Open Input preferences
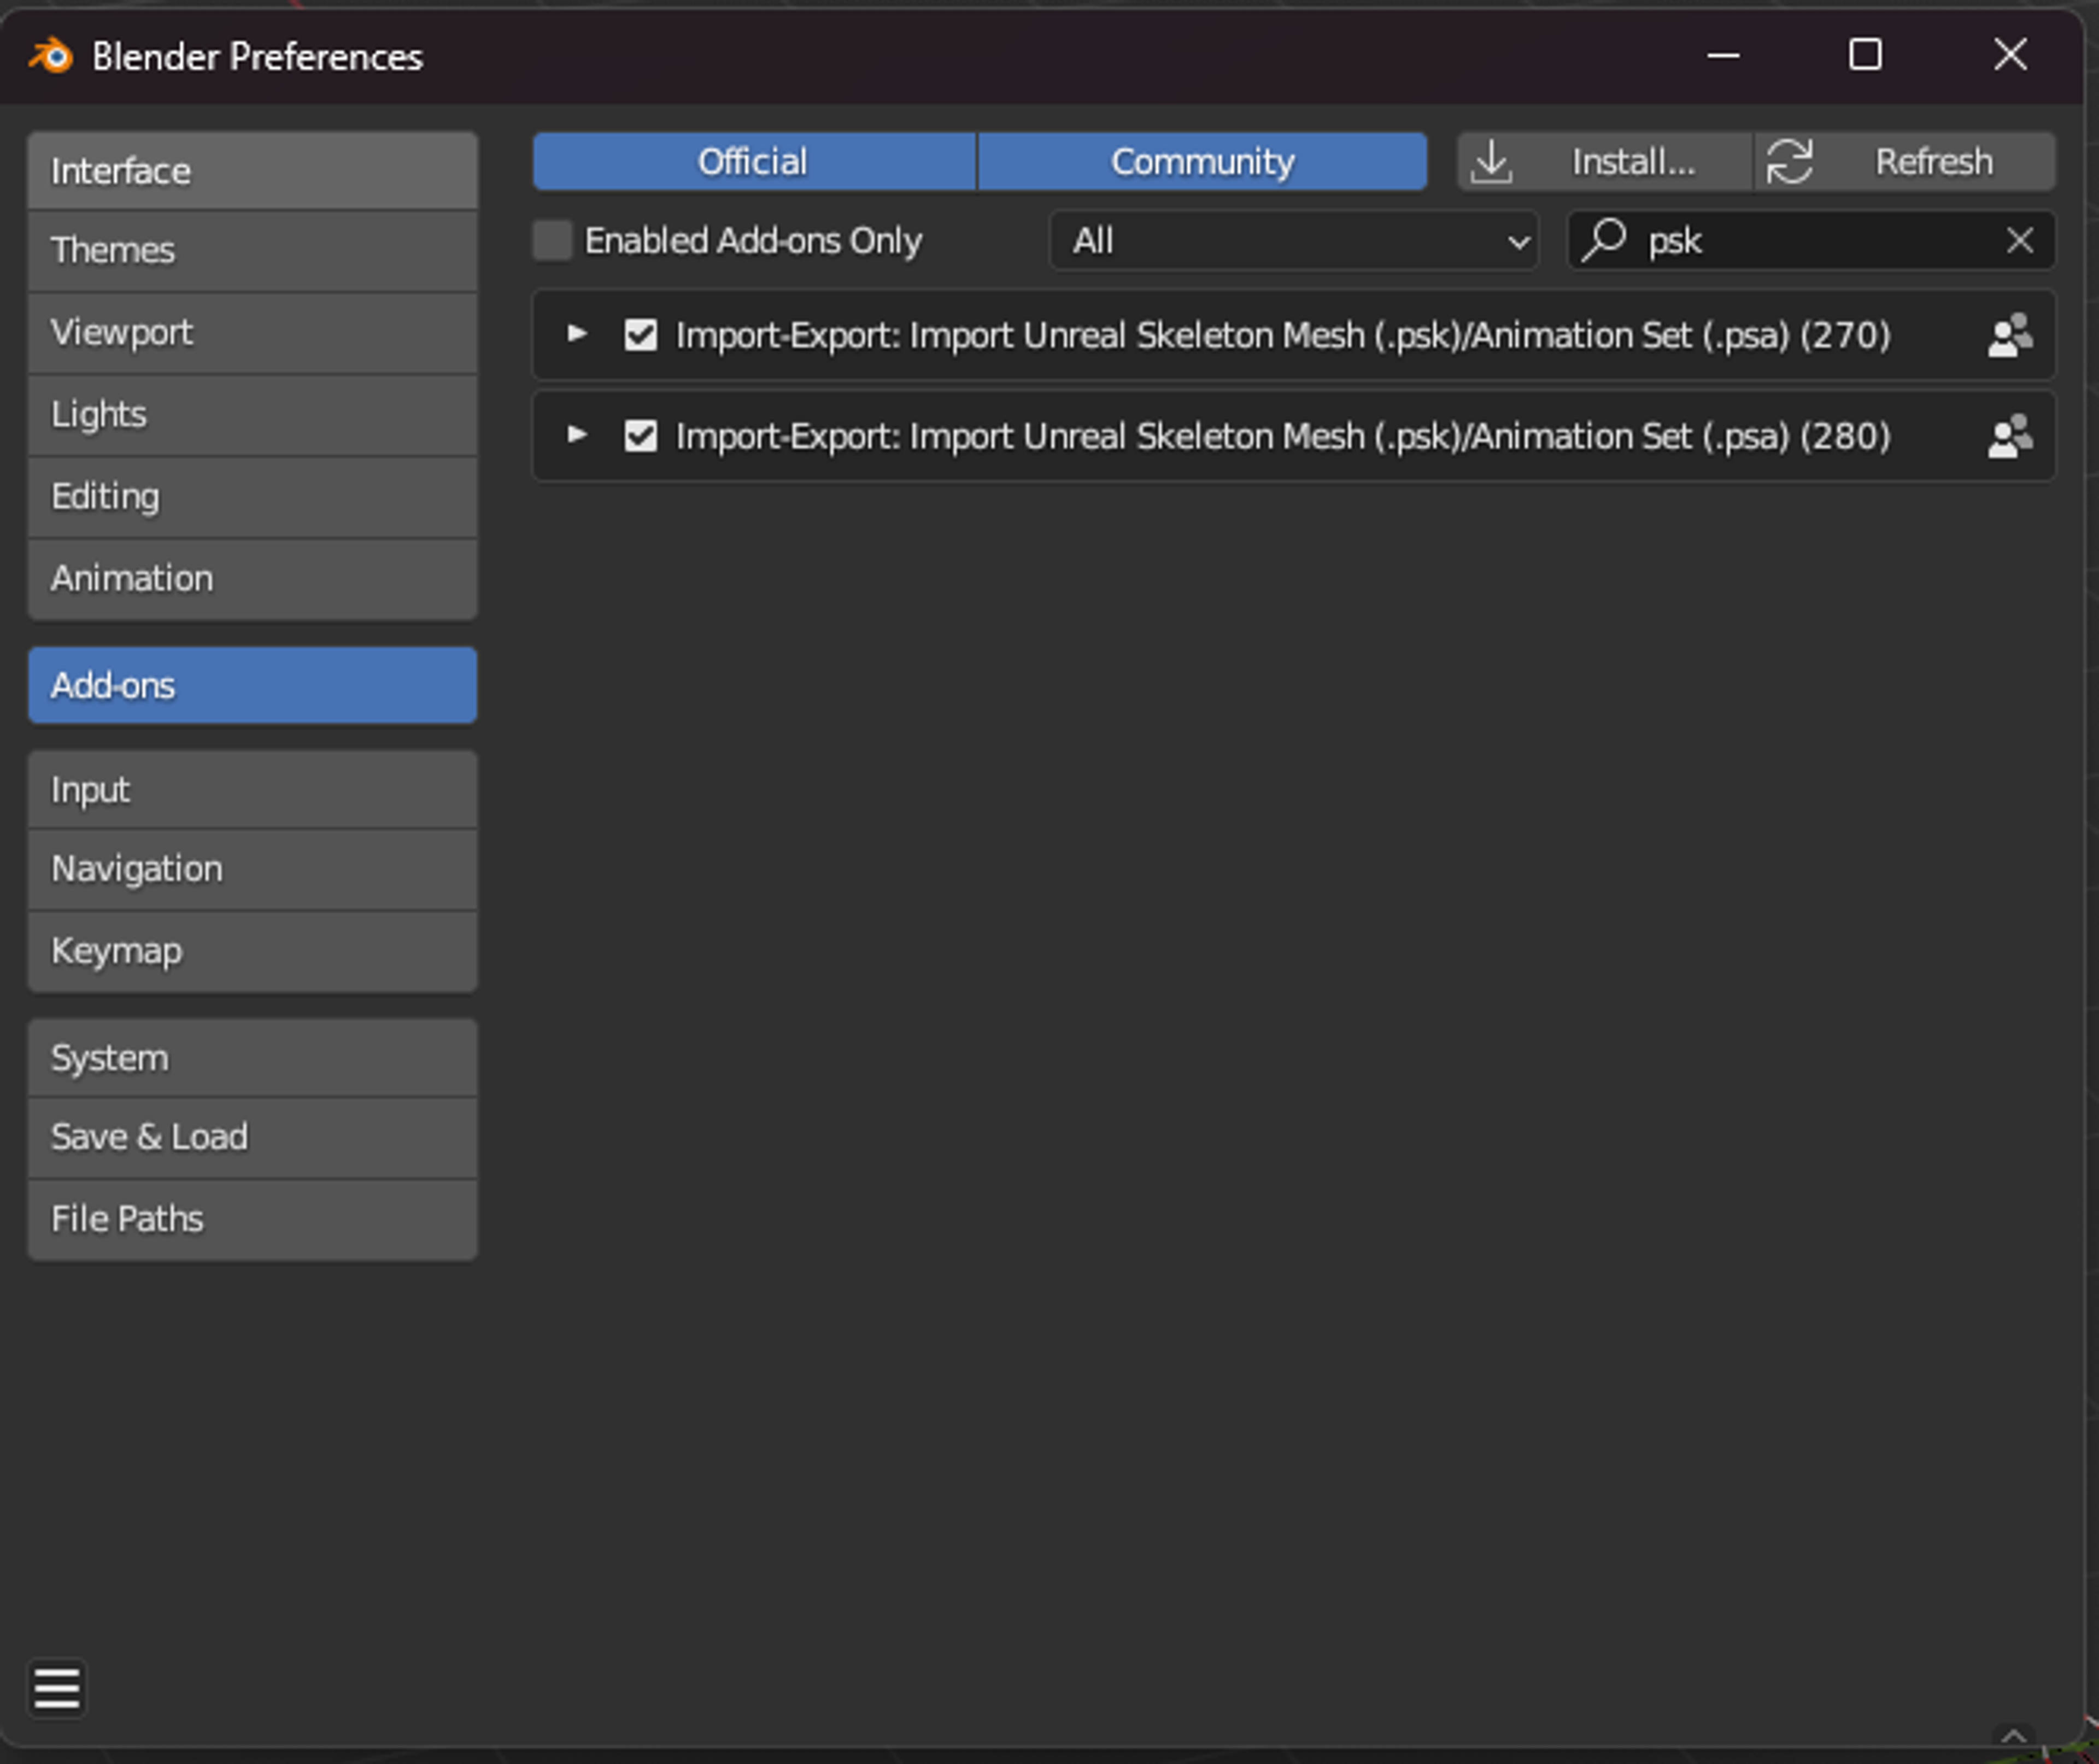The image size is (2099, 1764). click(252, 790)
